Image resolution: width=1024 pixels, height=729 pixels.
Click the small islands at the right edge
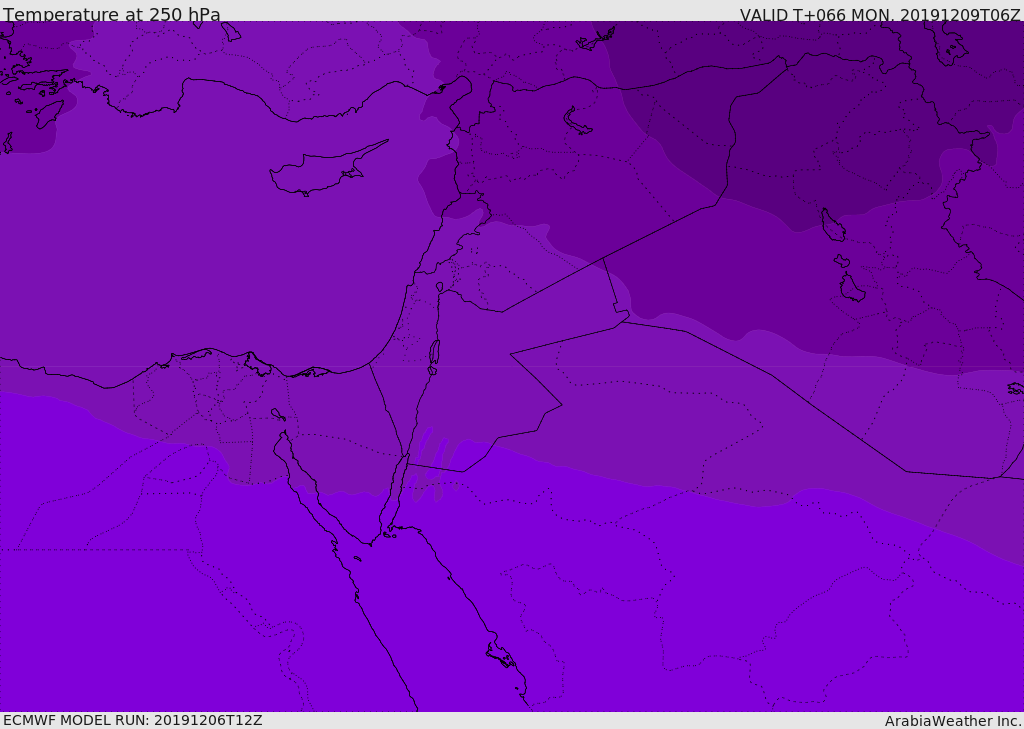point(1016,389)
